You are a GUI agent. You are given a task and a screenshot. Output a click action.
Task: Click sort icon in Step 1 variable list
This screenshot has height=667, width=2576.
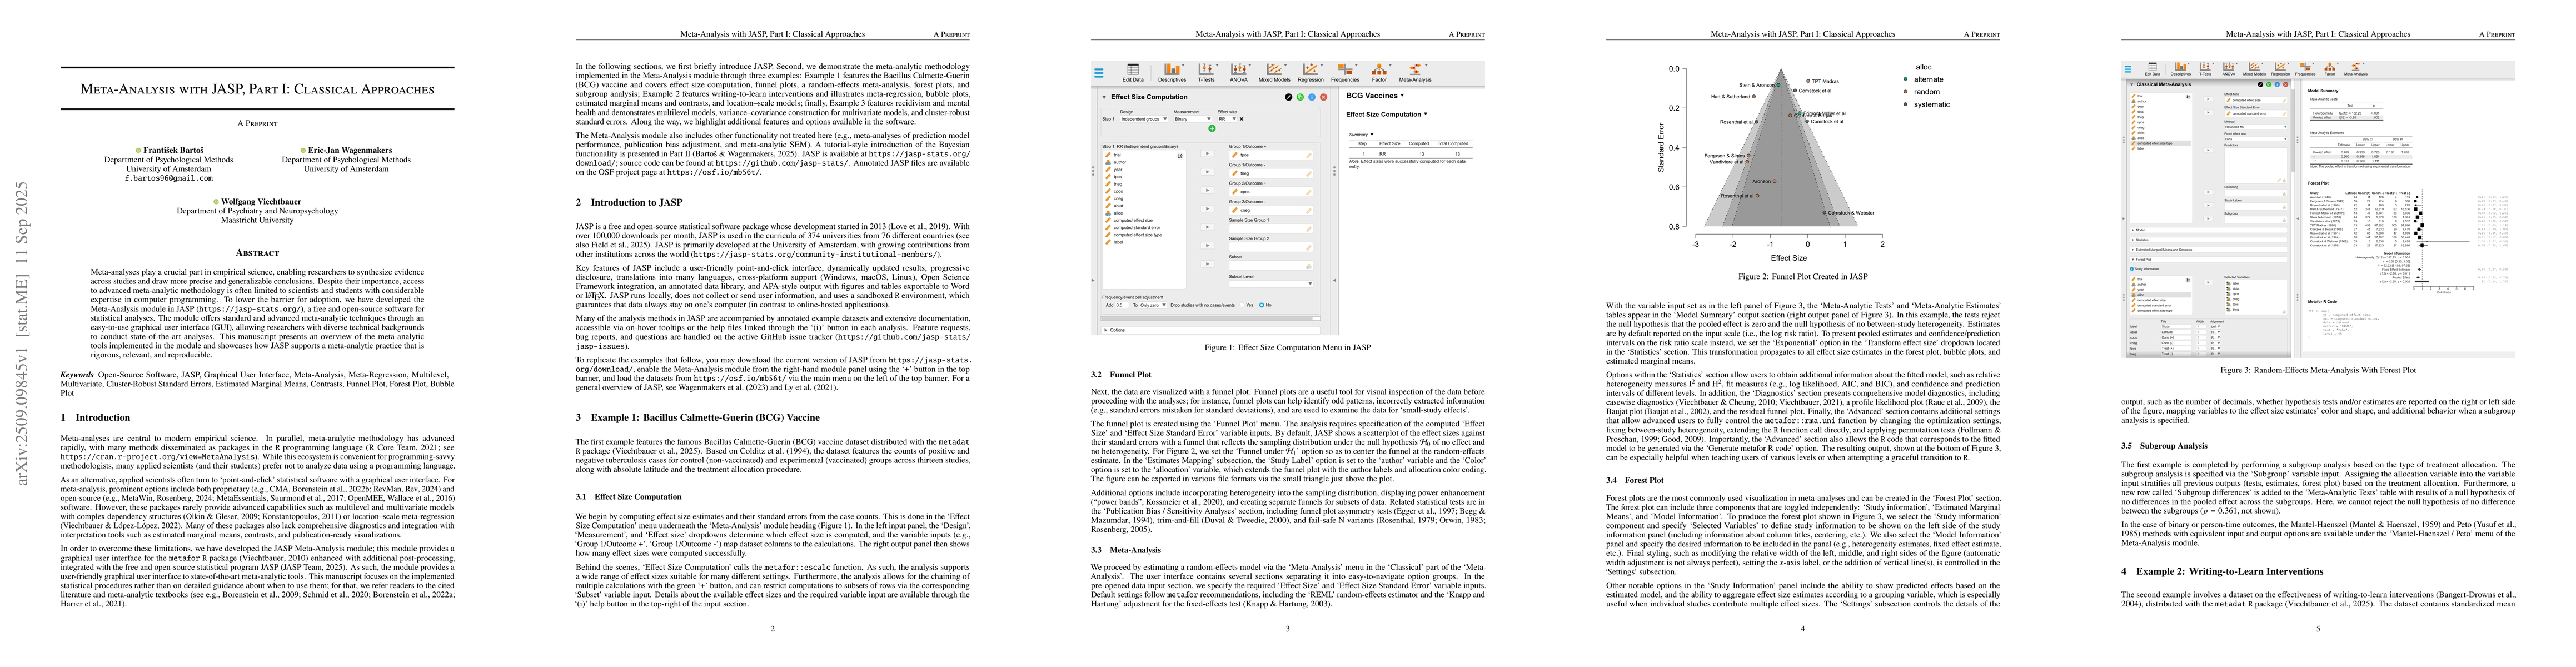click(x=1180, y=156)
